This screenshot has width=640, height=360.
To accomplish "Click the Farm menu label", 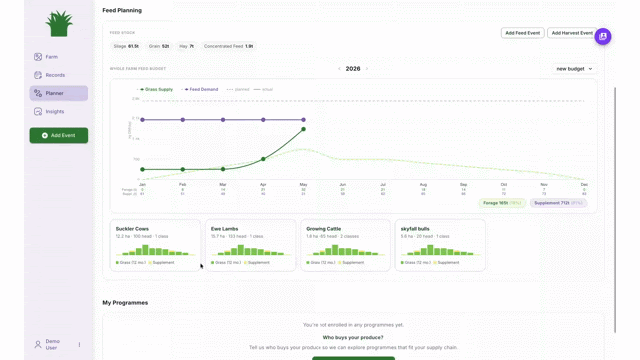I will point(51,57).
